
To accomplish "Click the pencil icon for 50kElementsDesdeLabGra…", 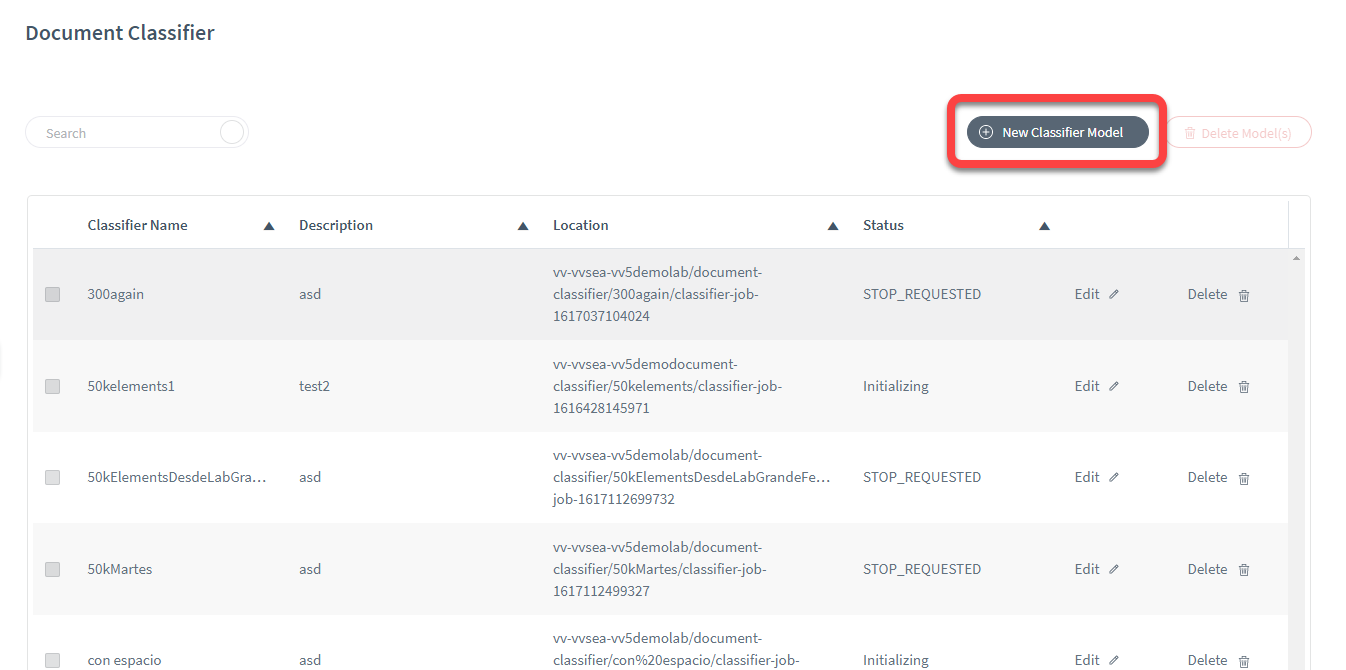I will tap(1114, 478).
